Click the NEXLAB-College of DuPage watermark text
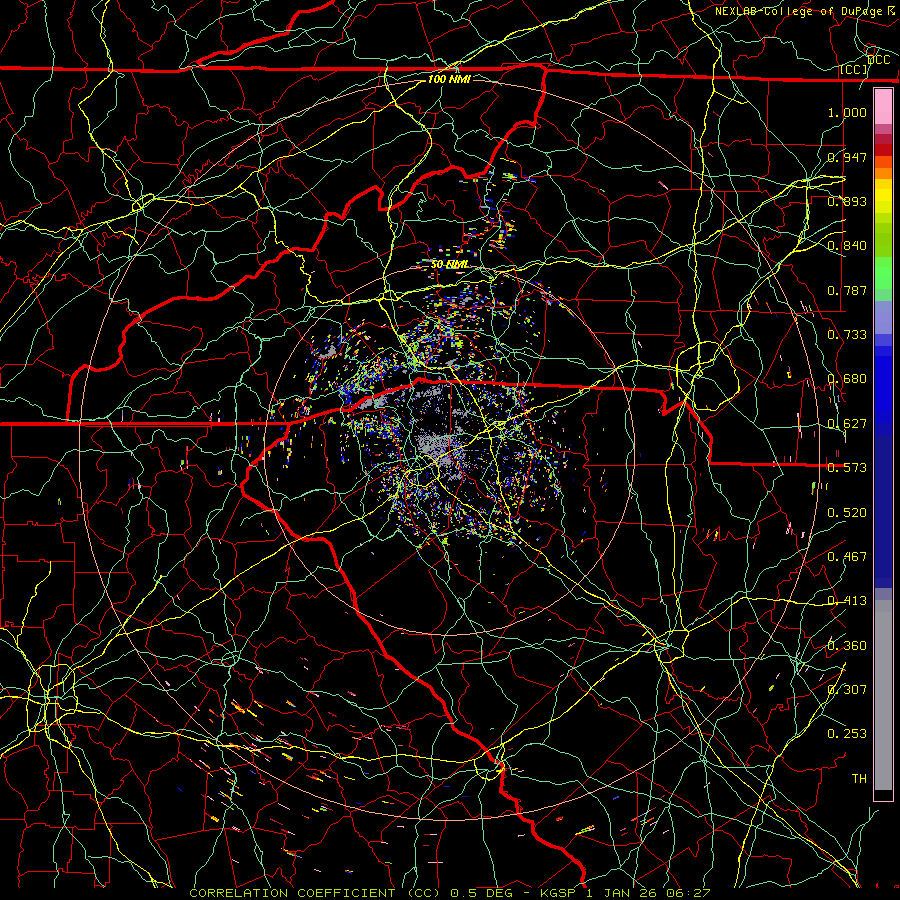 (804, 11)
